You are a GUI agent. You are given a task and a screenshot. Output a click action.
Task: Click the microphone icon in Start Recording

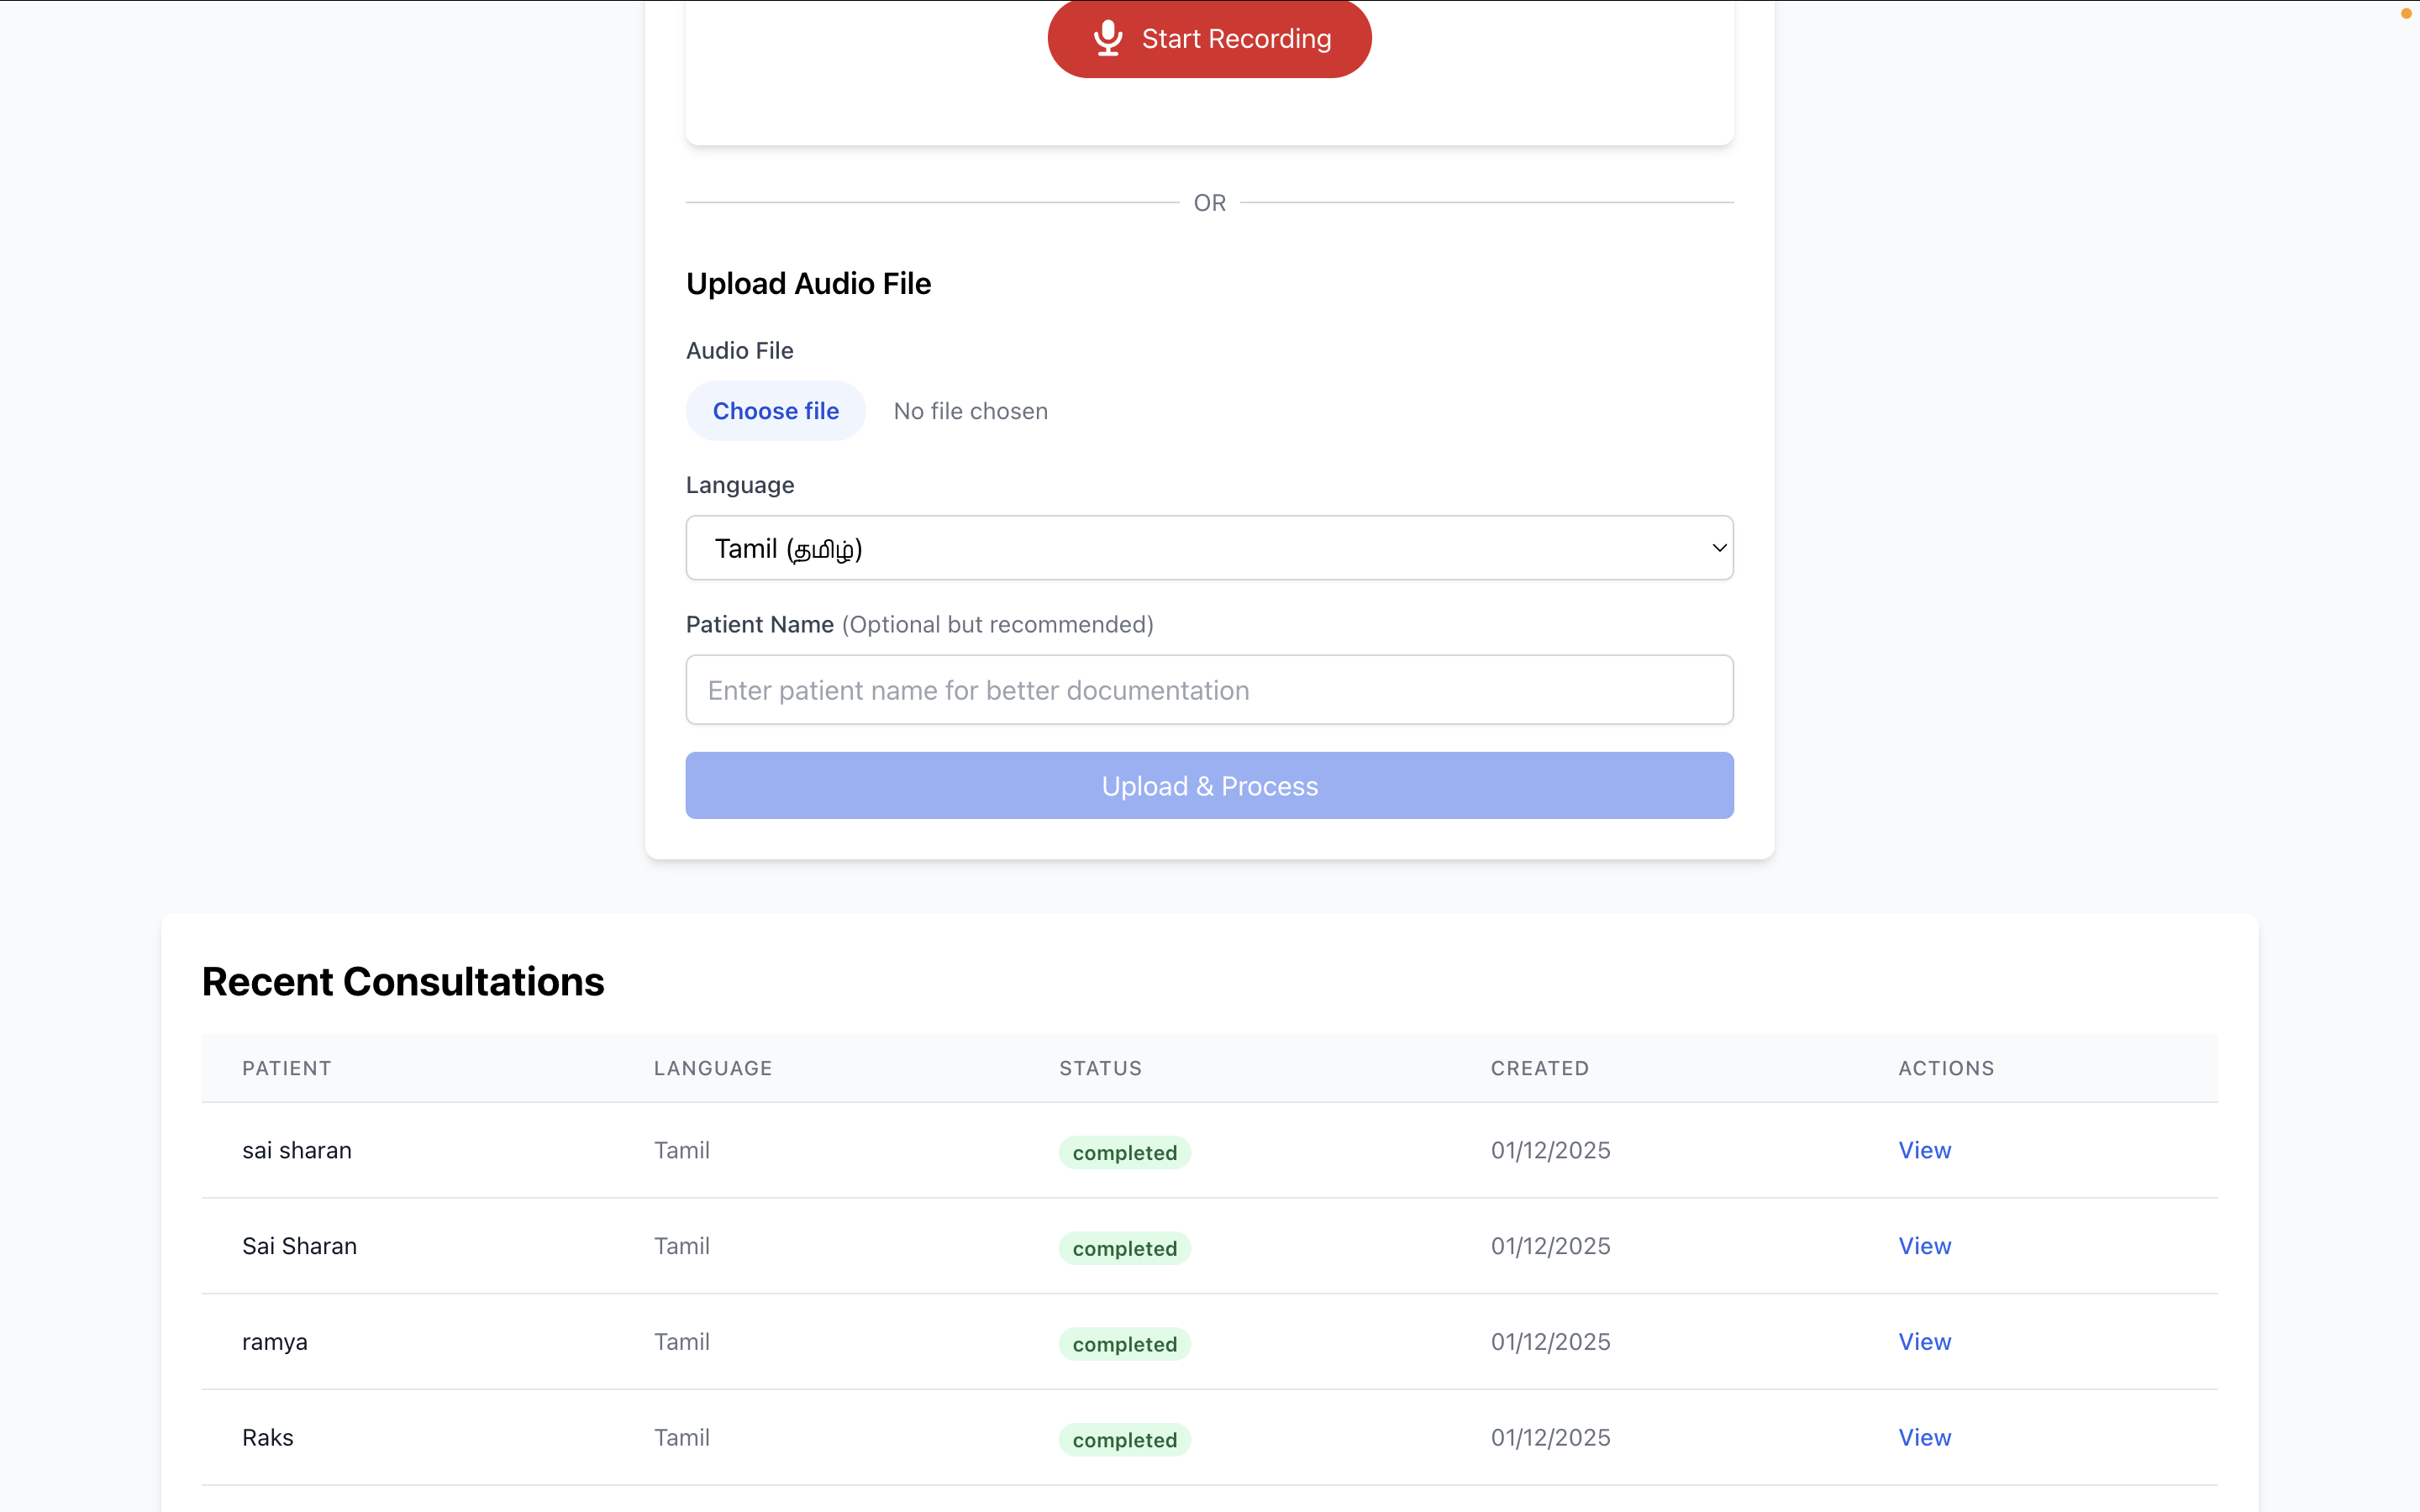pos(1107,38)
